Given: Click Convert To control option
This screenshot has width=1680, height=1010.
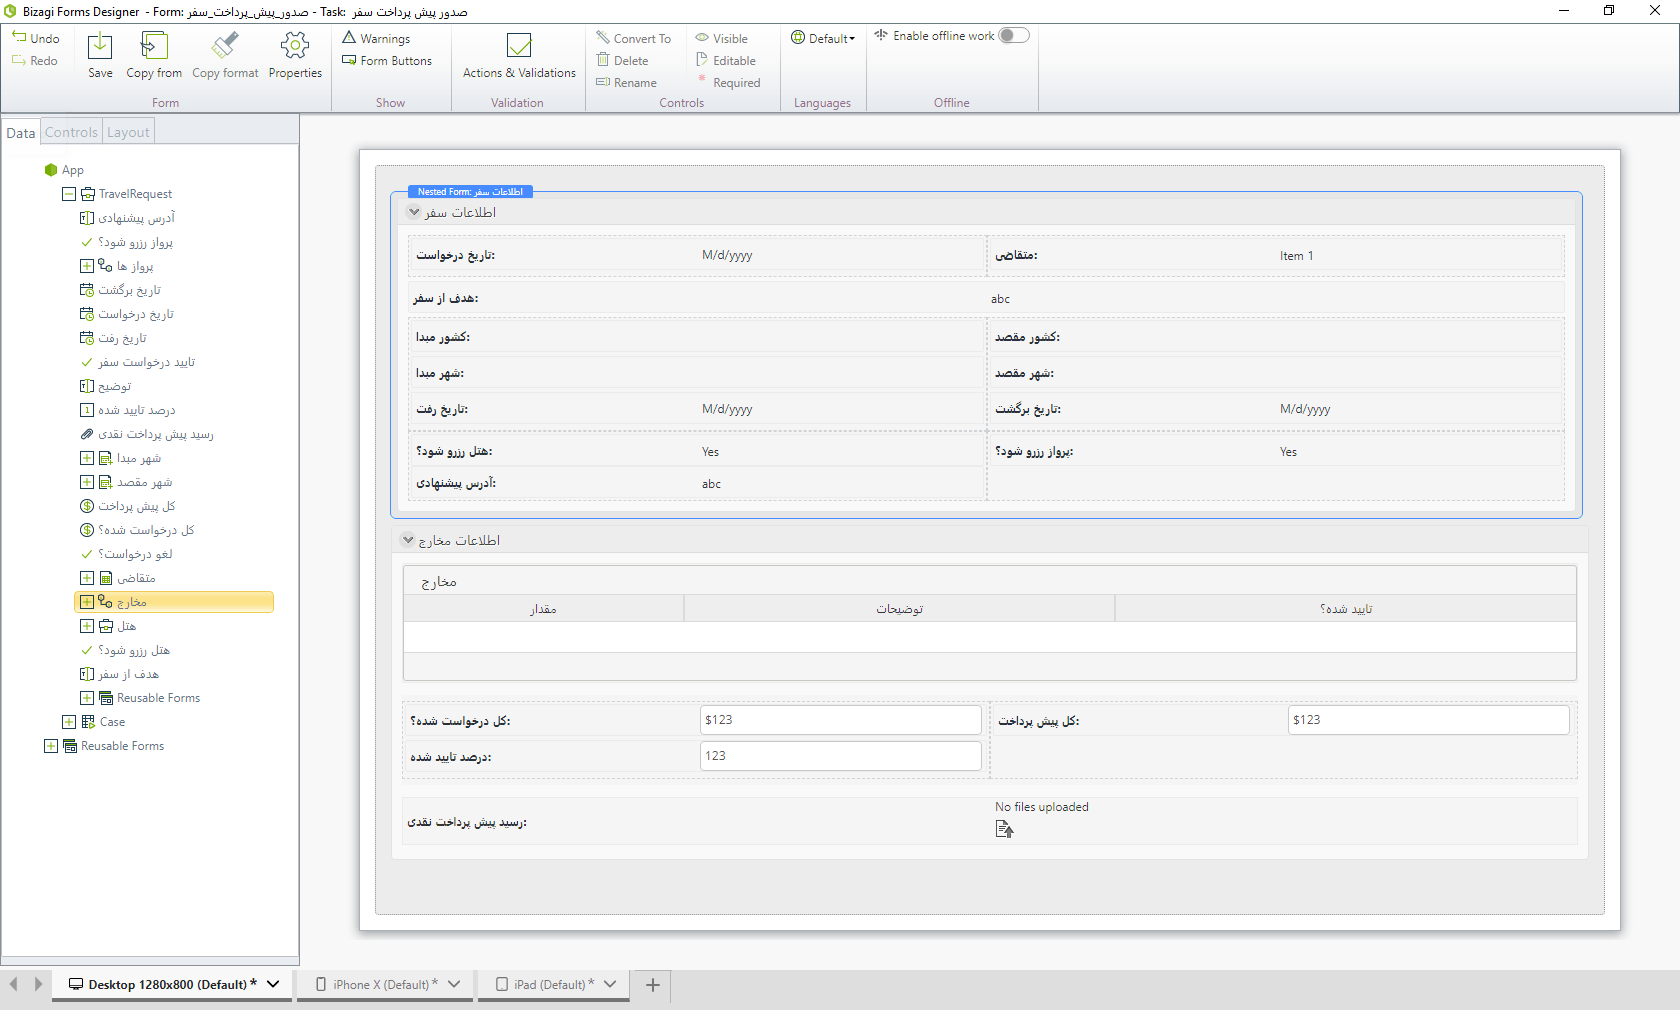Looking at the screenshot, I should click(x=634, y=38).
